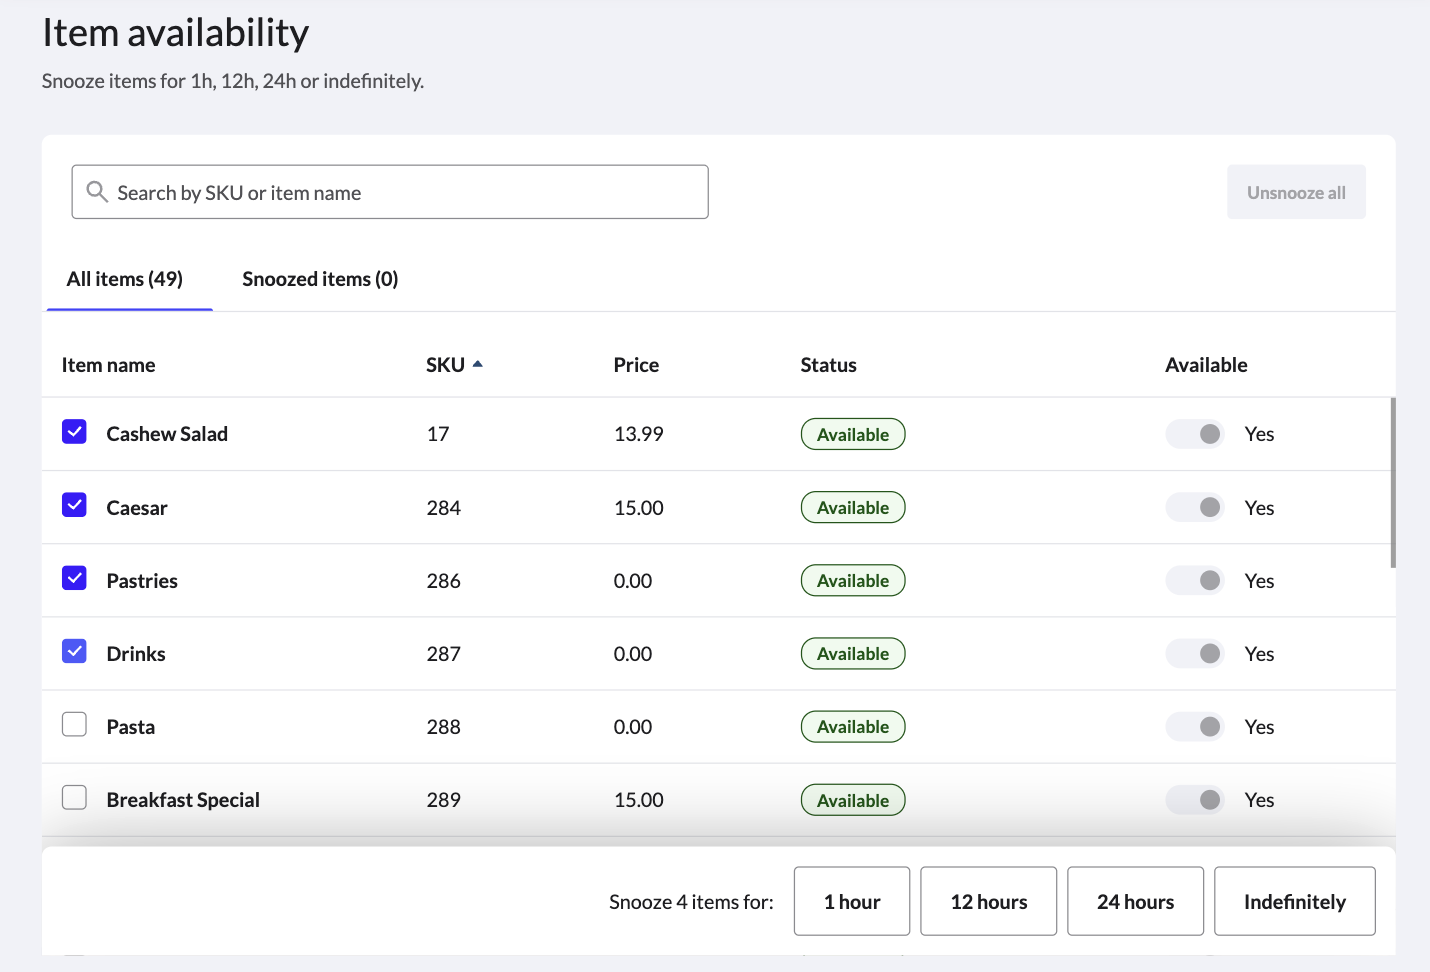Click the search by SKU input field
Screen dimensions: 1430x972
[x=390, y=191]
